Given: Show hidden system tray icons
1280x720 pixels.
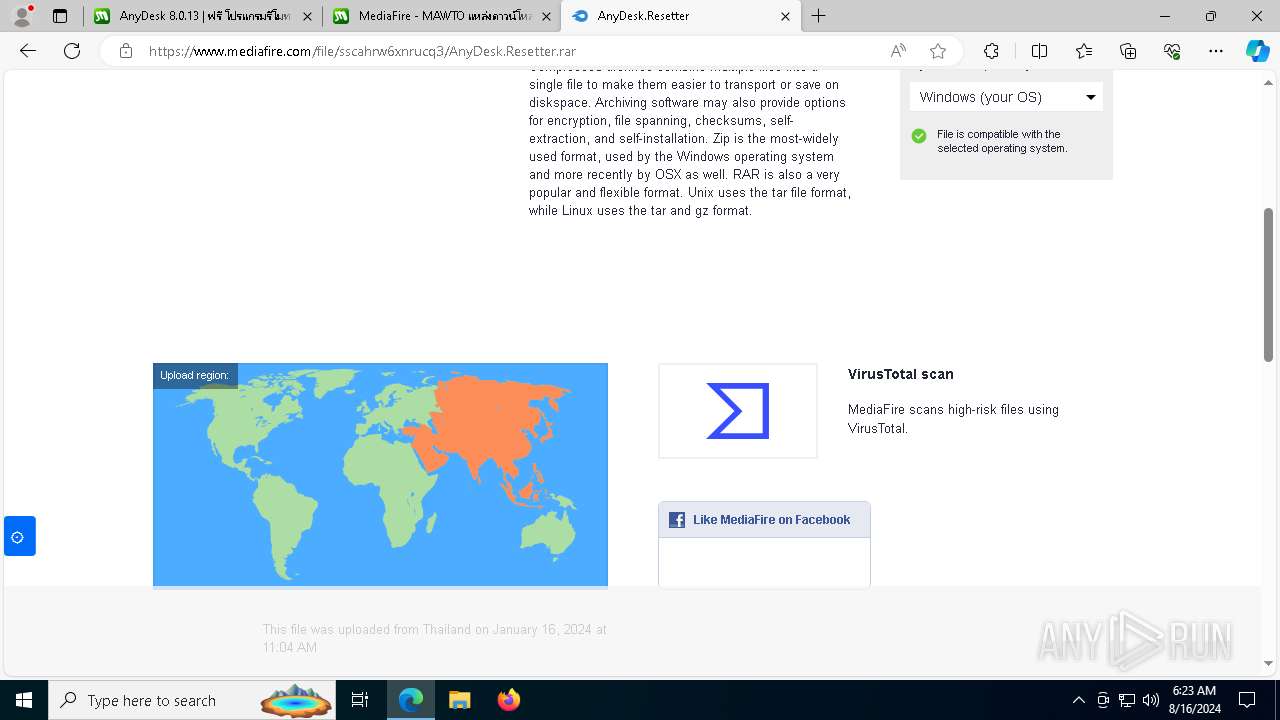Looking at the screenshot, I should click(1078, 700).
